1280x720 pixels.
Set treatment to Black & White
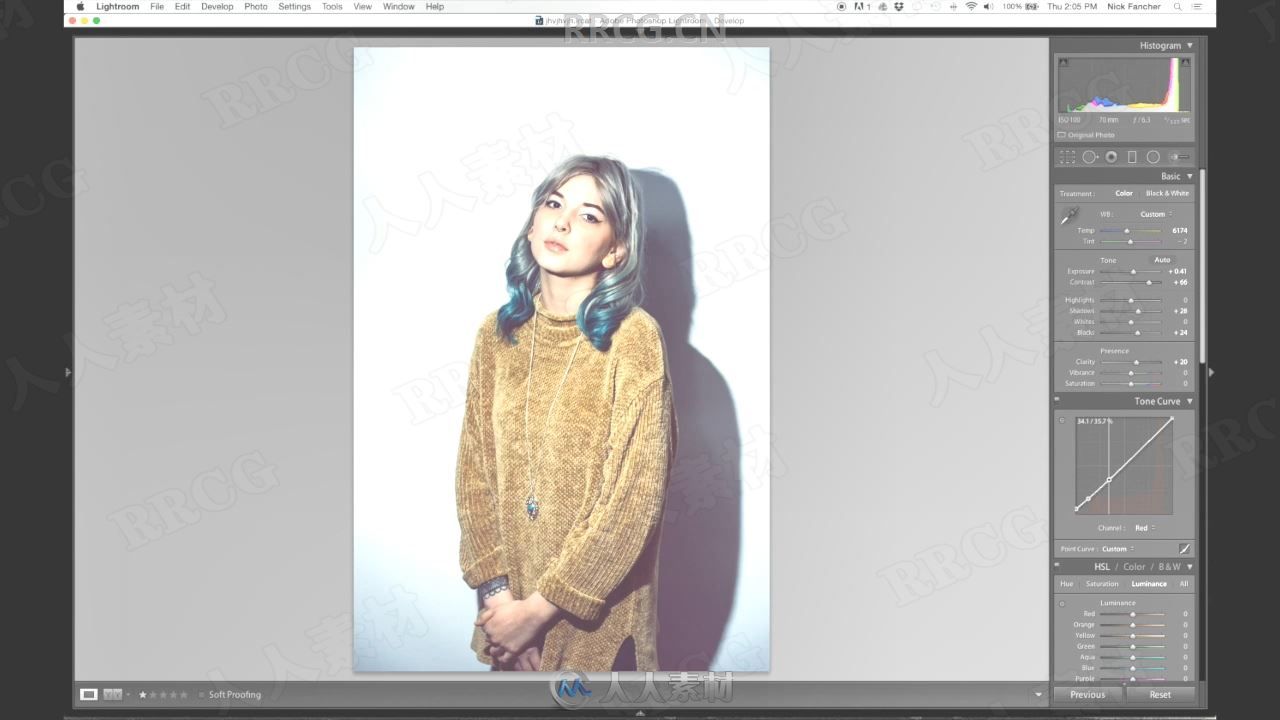pyautogui.click(x=1167, y=193)
